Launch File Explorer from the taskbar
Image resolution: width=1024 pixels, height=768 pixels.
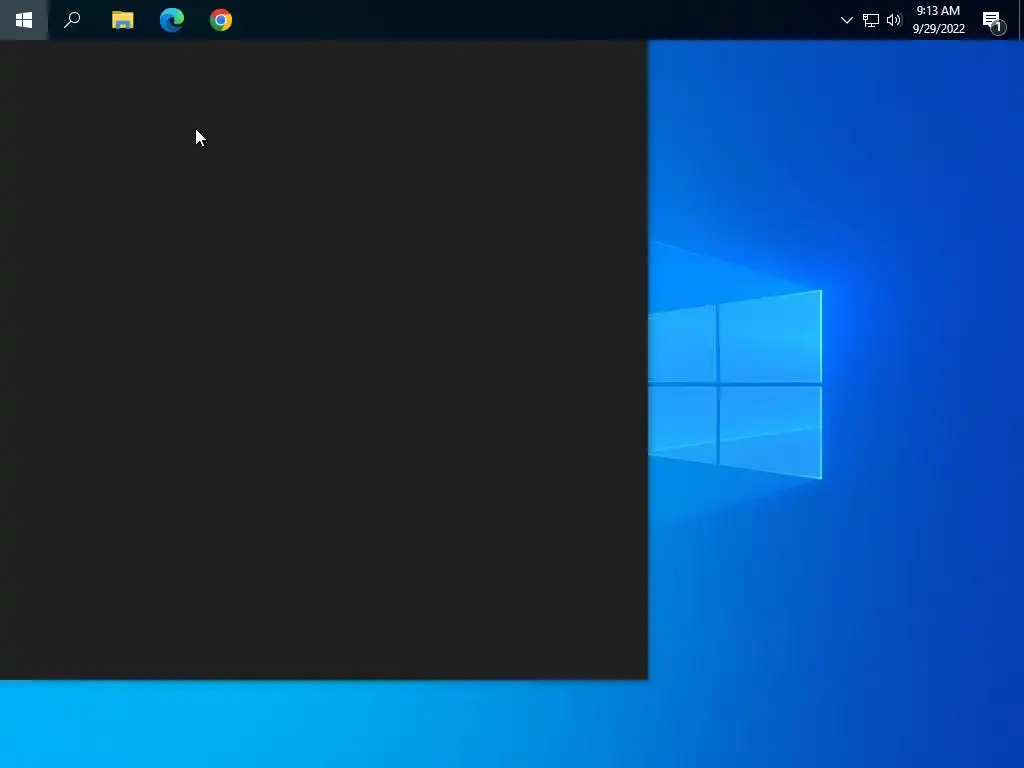[122, 20]
